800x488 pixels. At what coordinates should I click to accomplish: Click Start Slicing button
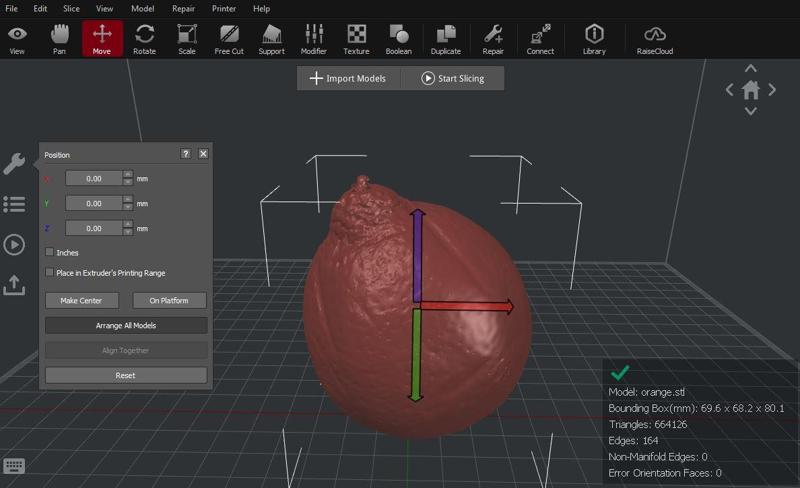[x=453, y=78]
